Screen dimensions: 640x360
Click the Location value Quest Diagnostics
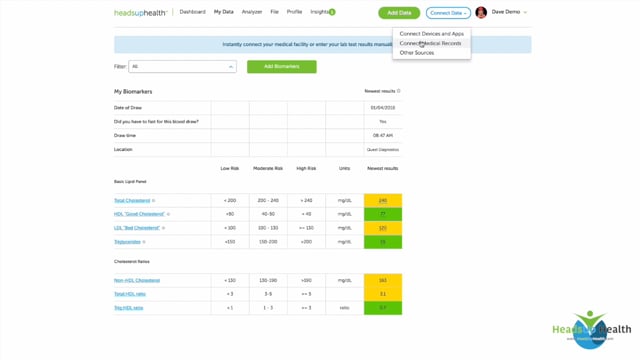tap(383, 149)
